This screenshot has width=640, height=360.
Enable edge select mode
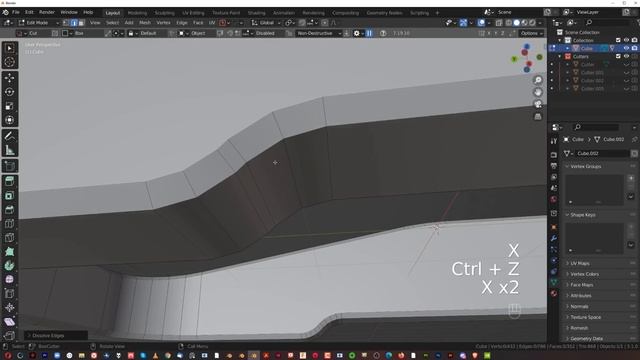(74, 23)
